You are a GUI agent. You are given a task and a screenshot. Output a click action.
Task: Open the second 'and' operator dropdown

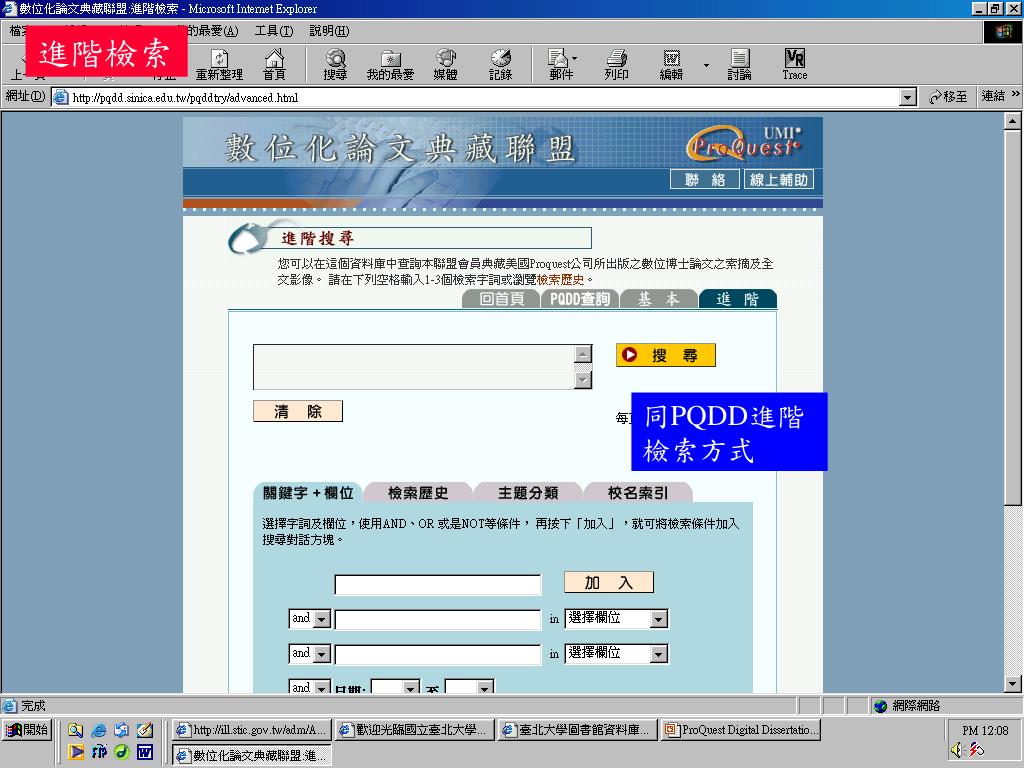[x=310, y=654]
